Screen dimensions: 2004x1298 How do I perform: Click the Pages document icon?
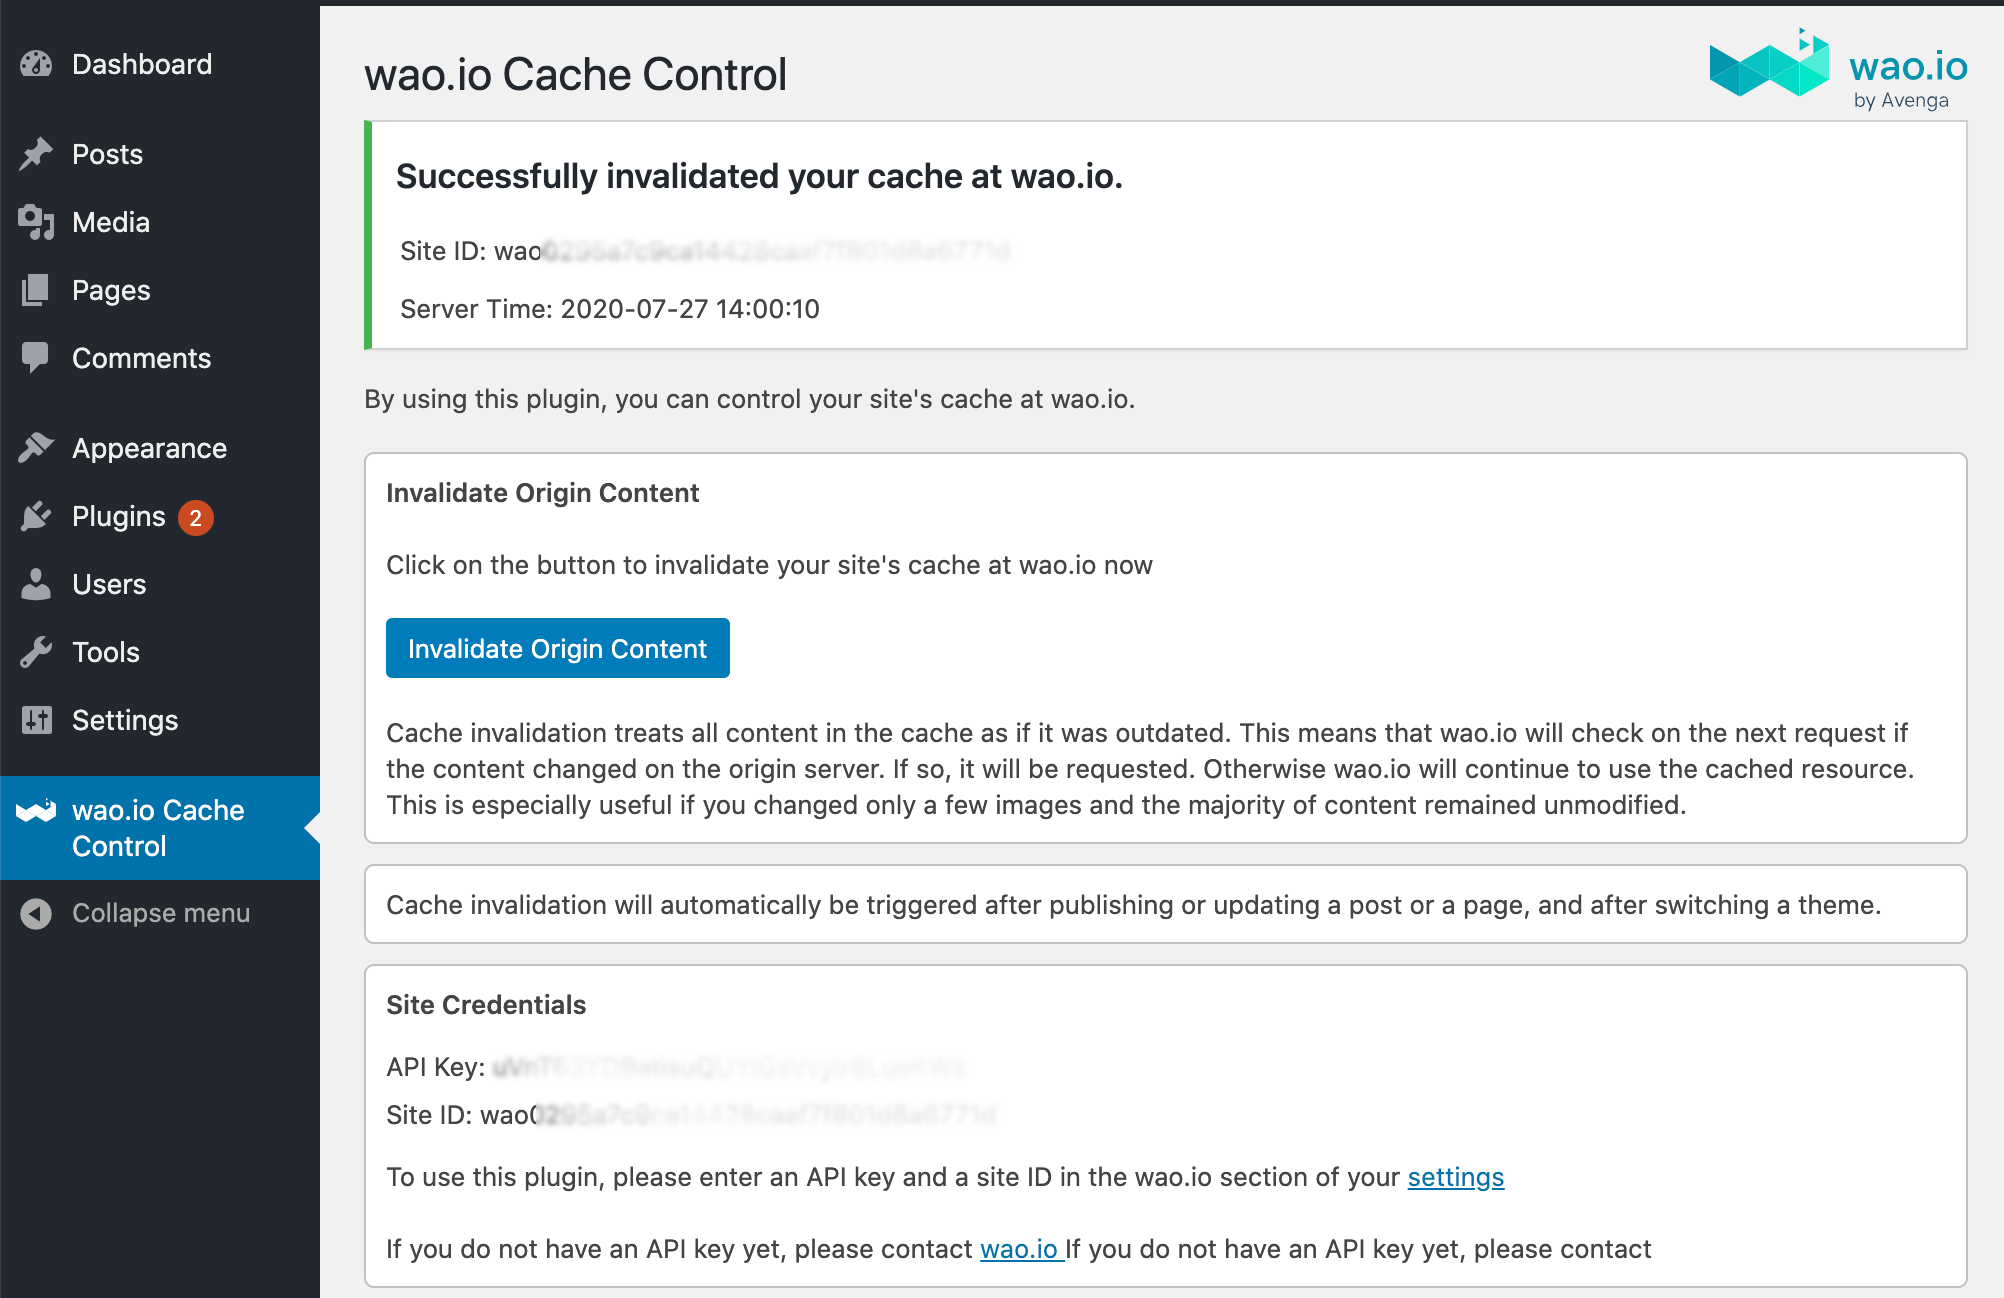coord(36,290)
